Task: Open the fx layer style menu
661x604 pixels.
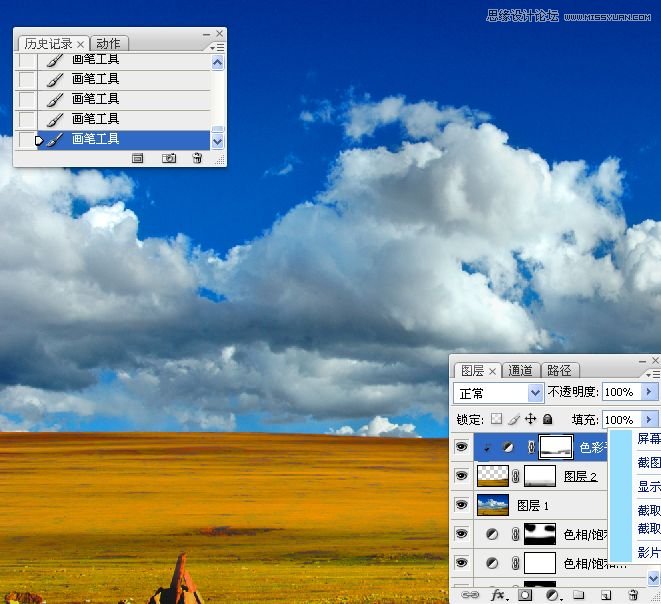Action: [x=497, y=596]
